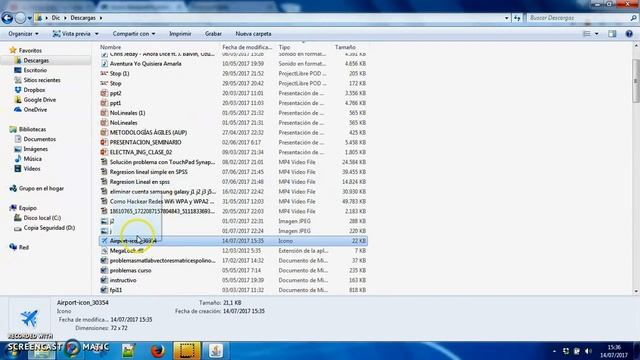Select file METODOLOGÍAS ÁGILES (AUP)
Viewport: 640px width, 360px height.
(148, 133)
